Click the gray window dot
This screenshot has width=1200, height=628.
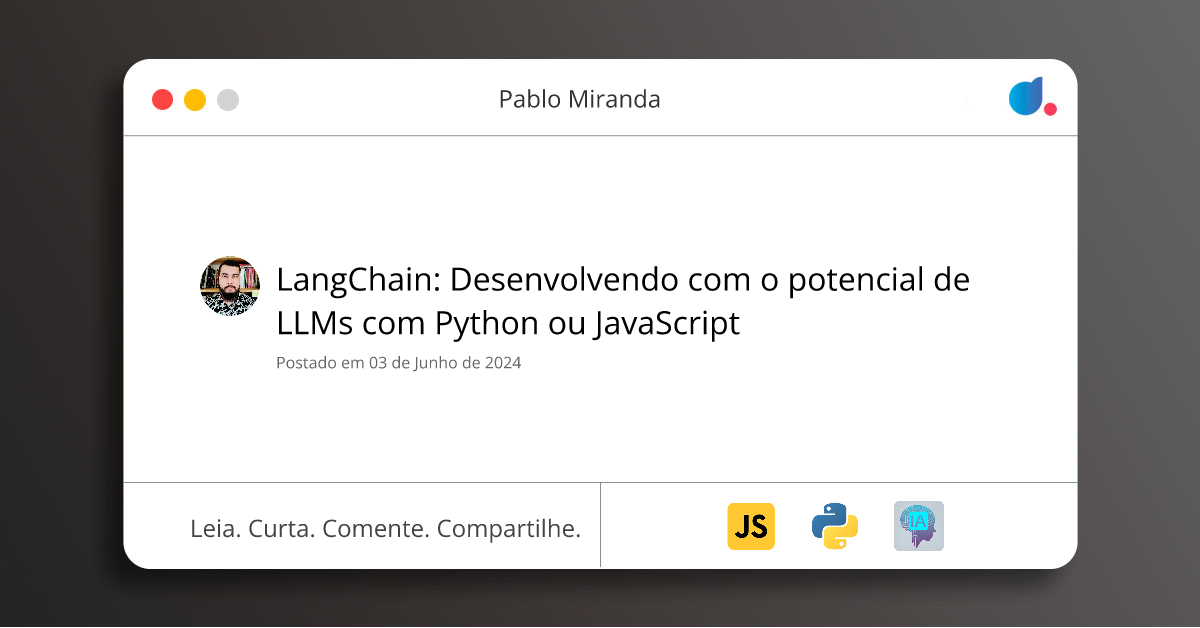pyautogui.click(x=228, y=100)
